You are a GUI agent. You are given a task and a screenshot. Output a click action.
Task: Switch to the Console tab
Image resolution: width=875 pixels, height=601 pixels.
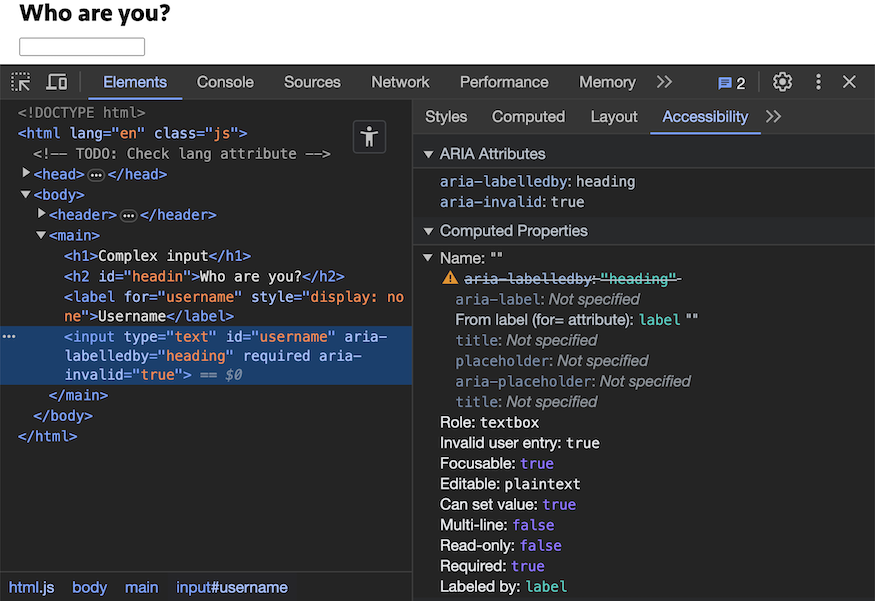[x=225, y=82]
